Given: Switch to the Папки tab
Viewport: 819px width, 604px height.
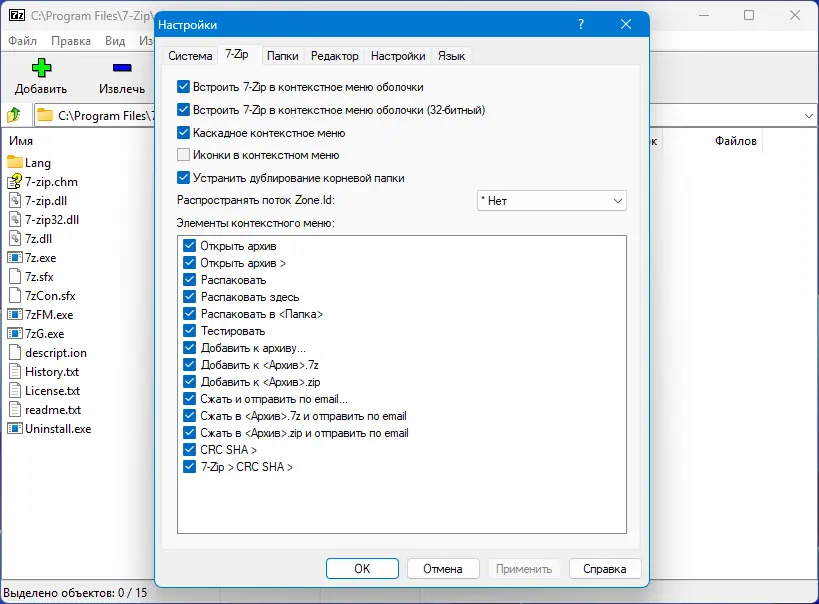Looking at the screenshot, I should click(x=283, y=56).
